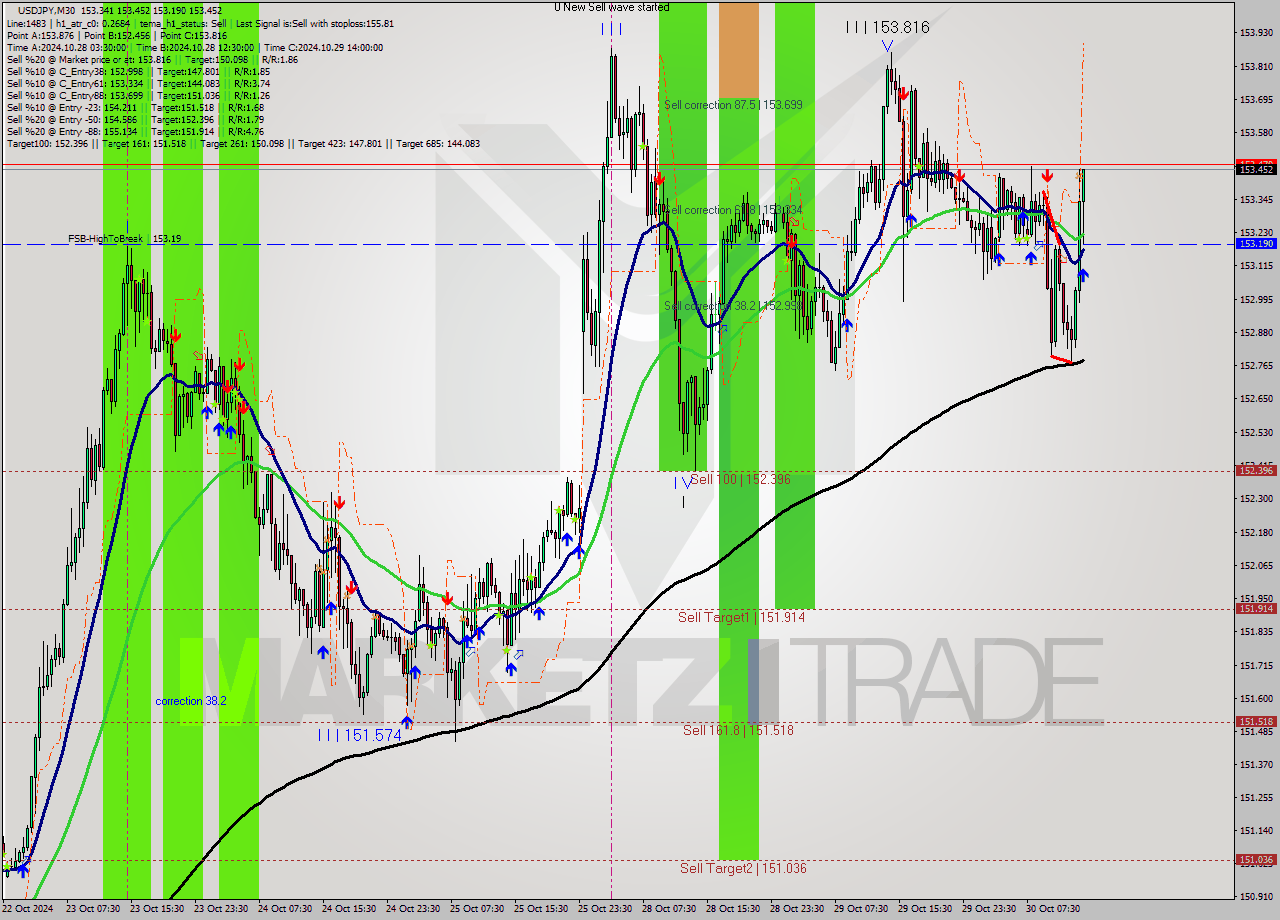Click the 151.715 price axis value

tap(1256, 665)
